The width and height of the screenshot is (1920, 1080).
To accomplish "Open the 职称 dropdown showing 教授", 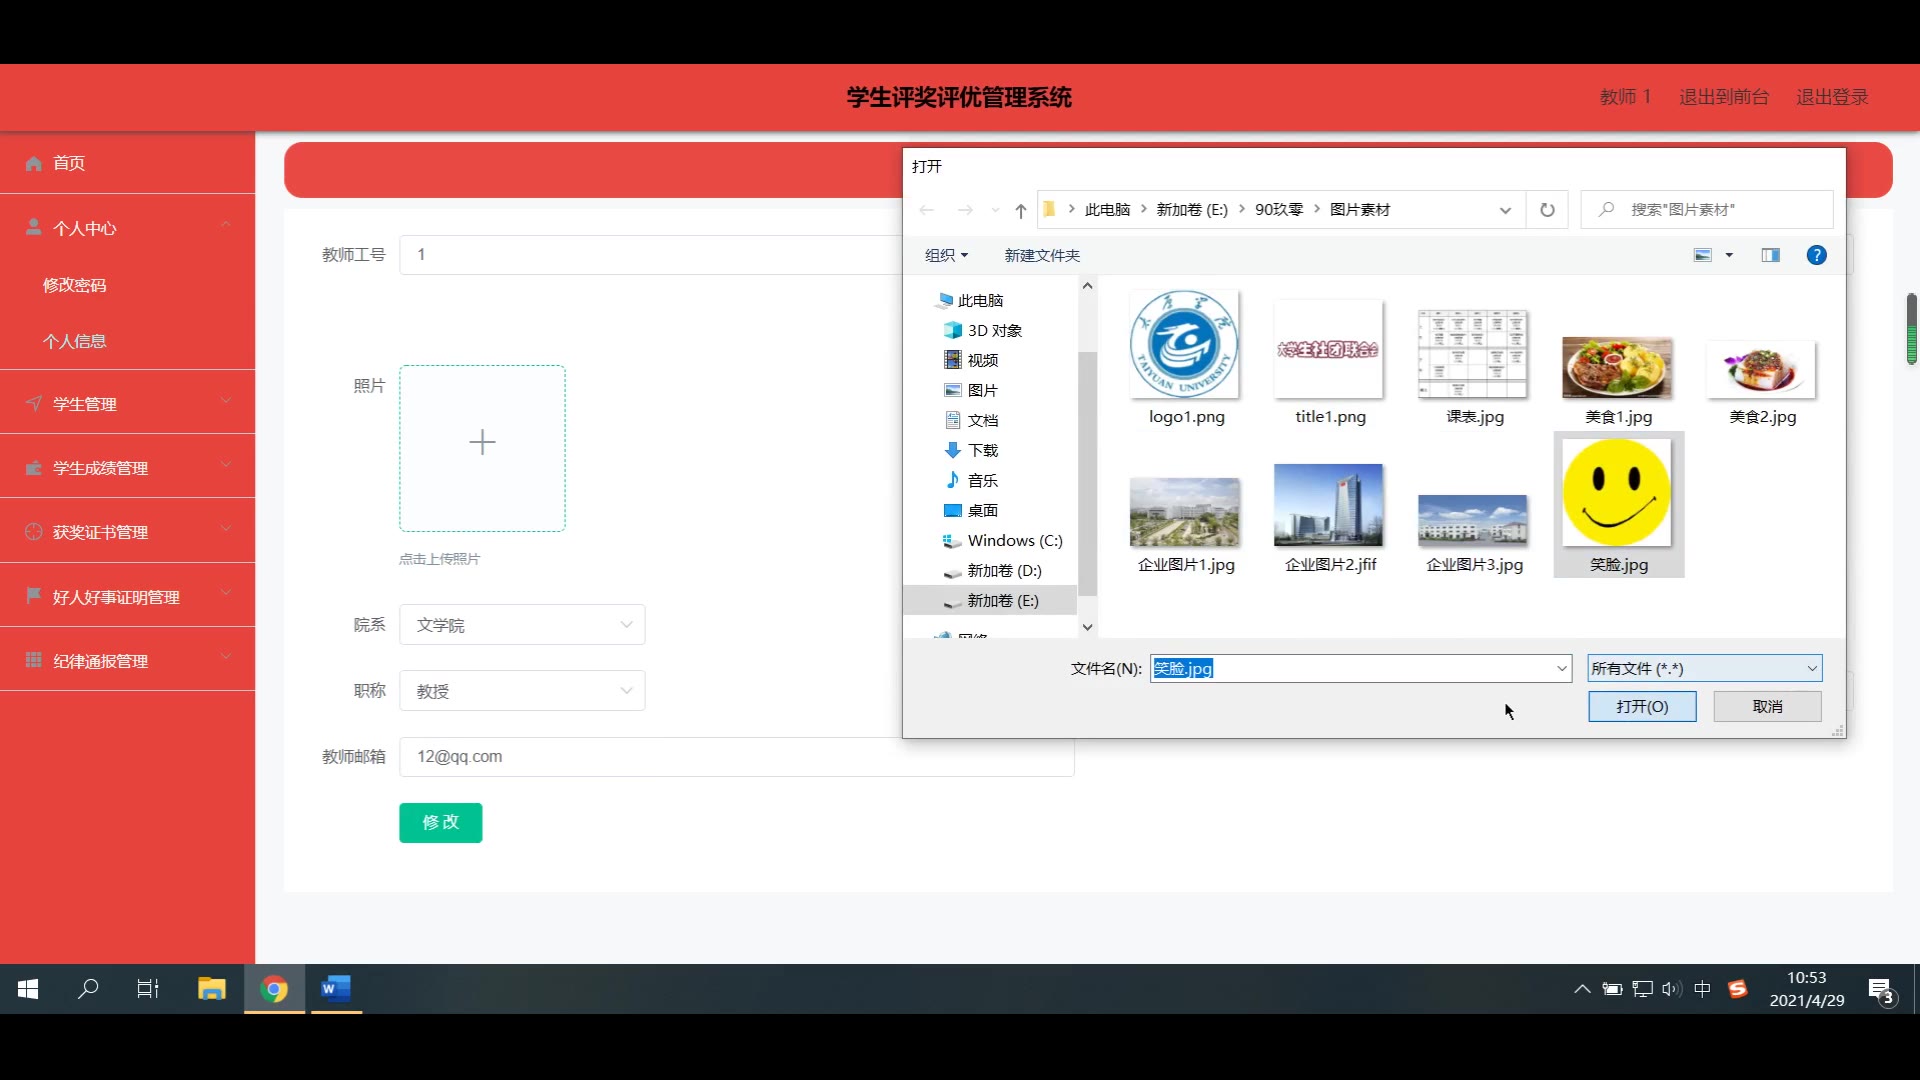I will (522, 691).
